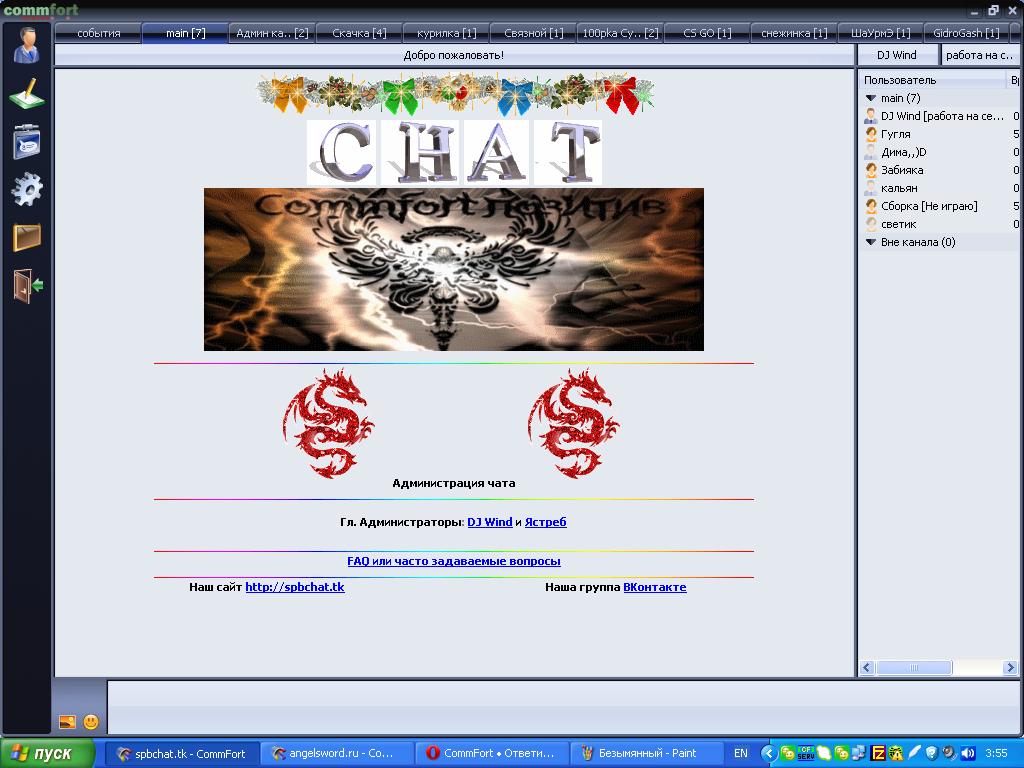Collapse the main (7) user group
Viewport: 1024px width, 768px height.
click(x=871, y=98)
